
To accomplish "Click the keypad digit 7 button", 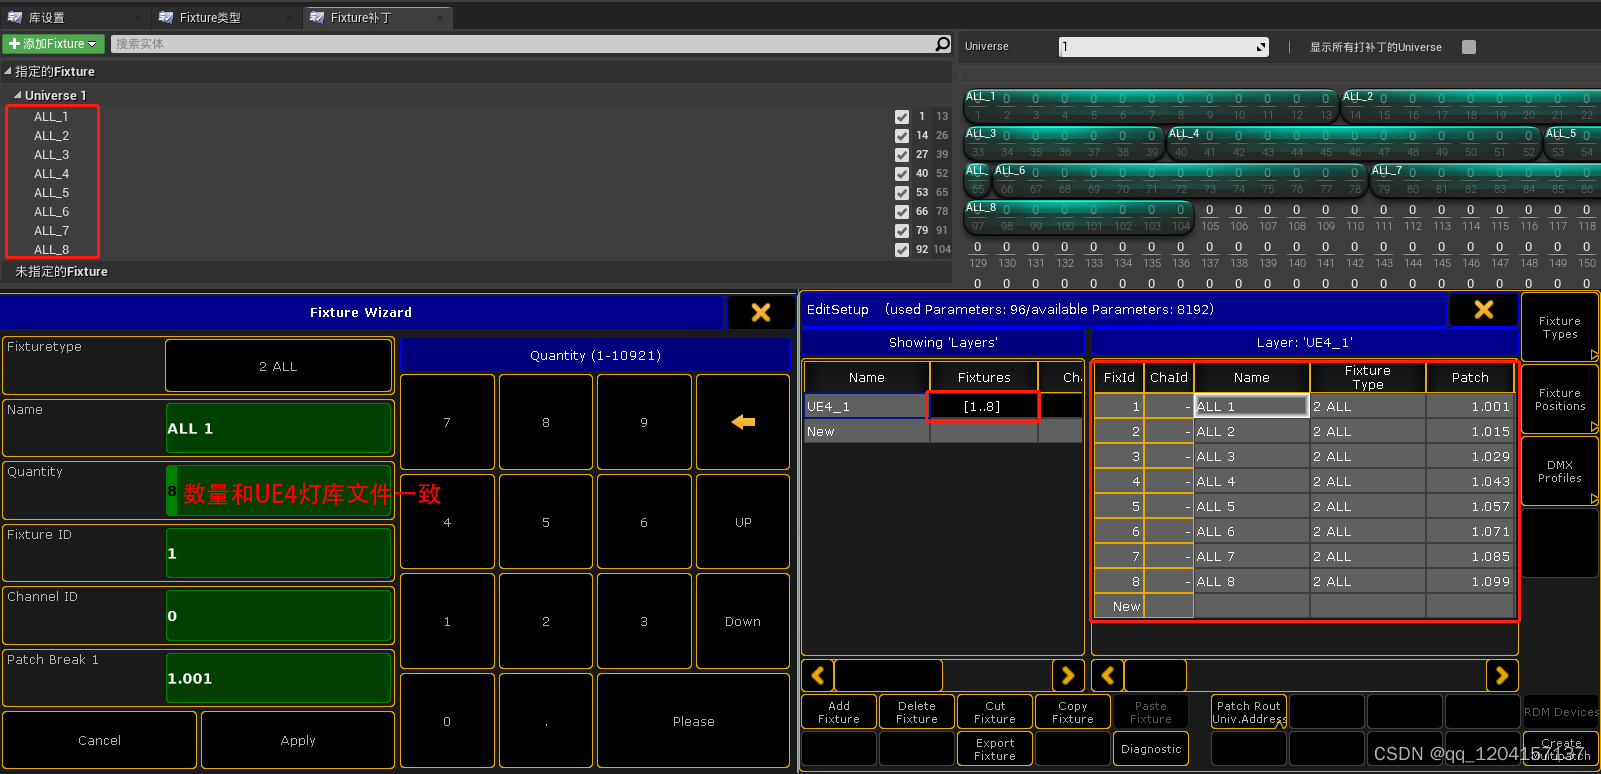I will pos(447,422).
